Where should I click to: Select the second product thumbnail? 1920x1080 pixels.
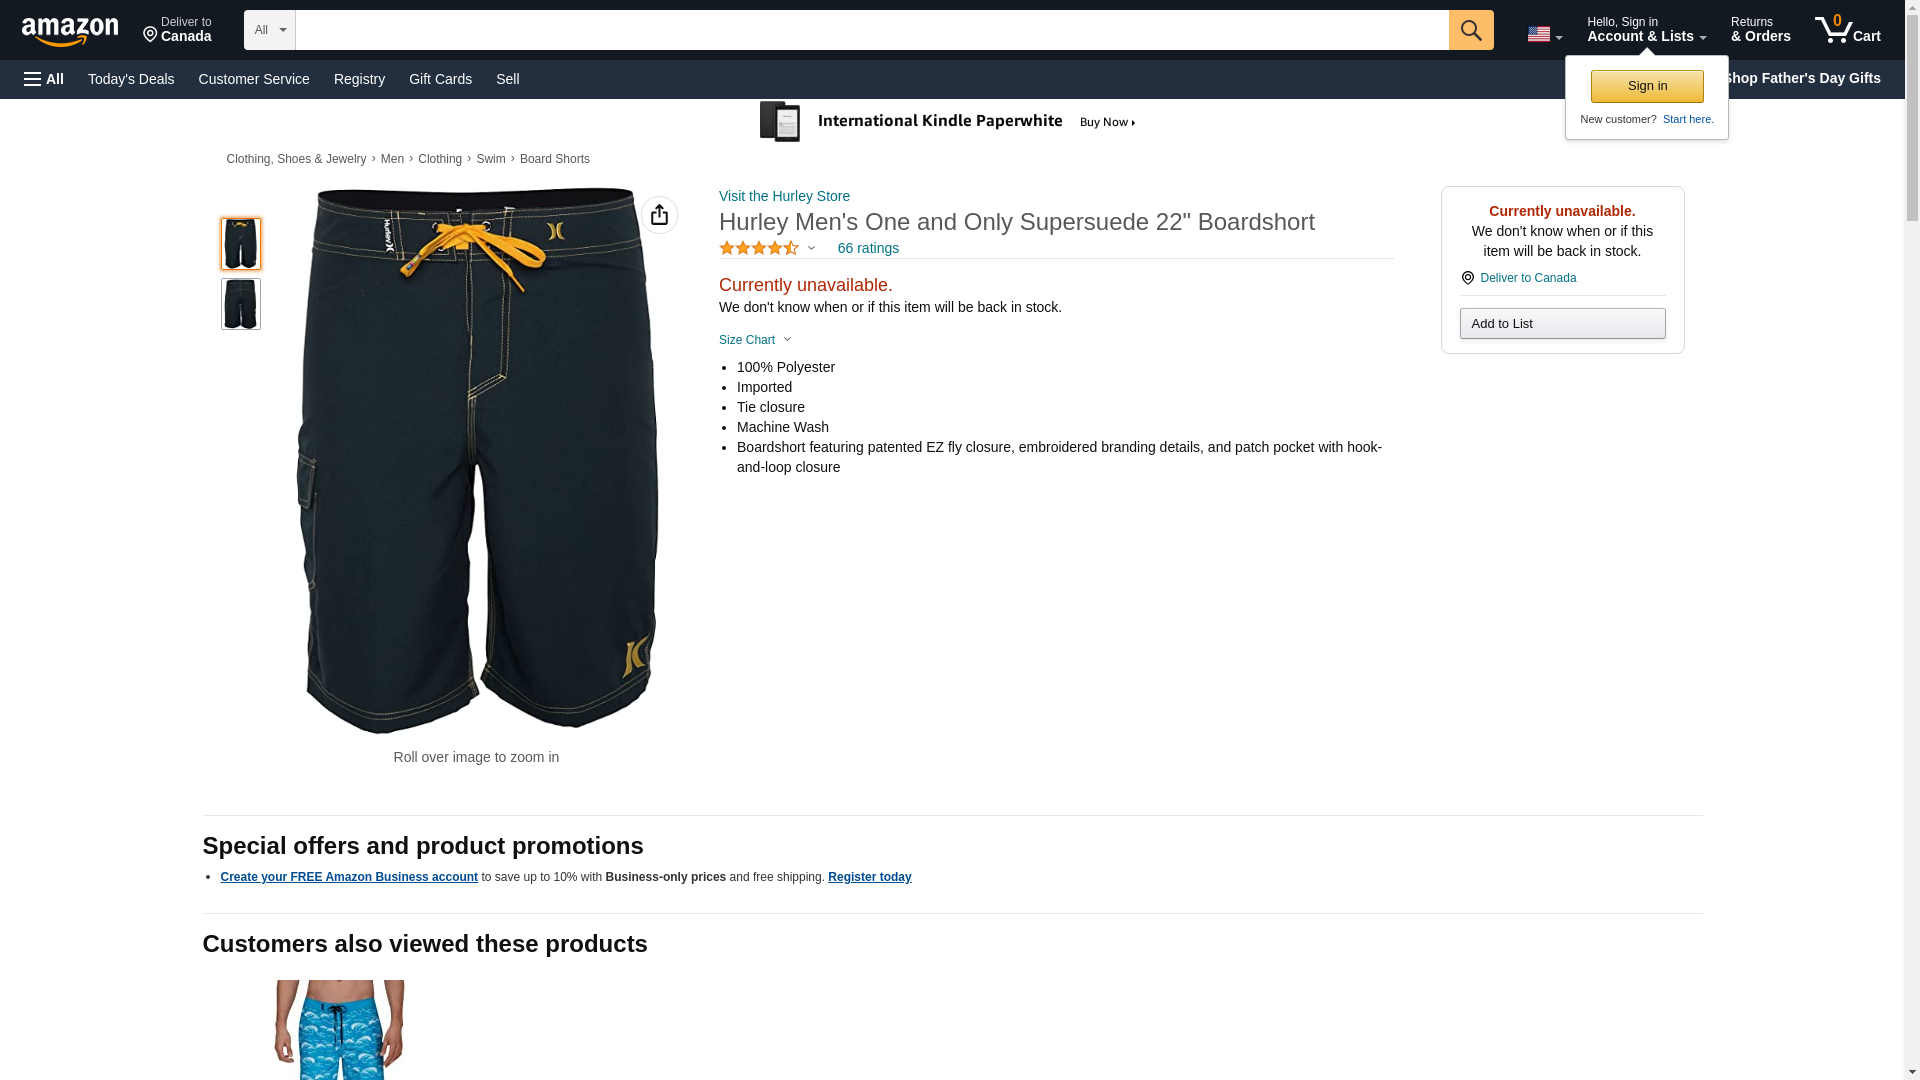click(240, 304)
